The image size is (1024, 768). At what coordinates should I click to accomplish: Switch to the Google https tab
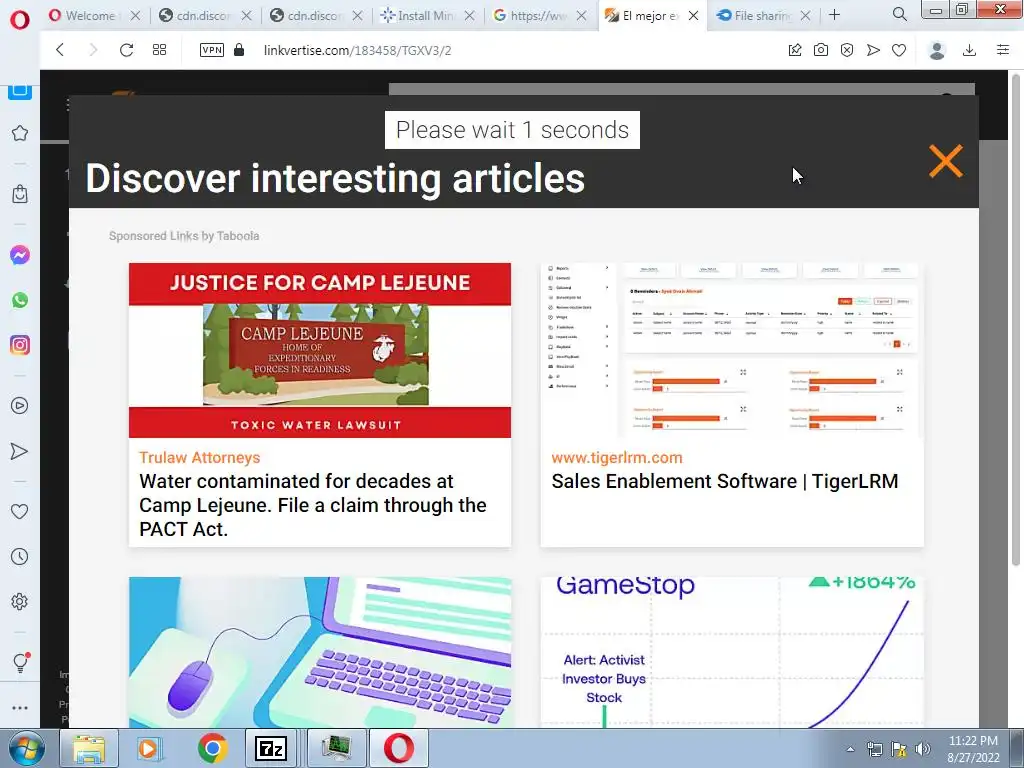540,15
